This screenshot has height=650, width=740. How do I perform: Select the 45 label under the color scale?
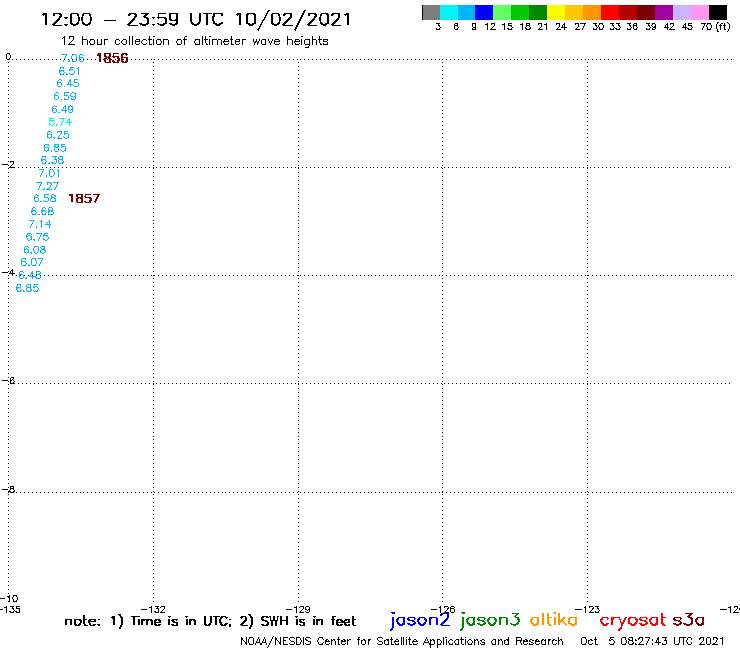tap(687, 26)
